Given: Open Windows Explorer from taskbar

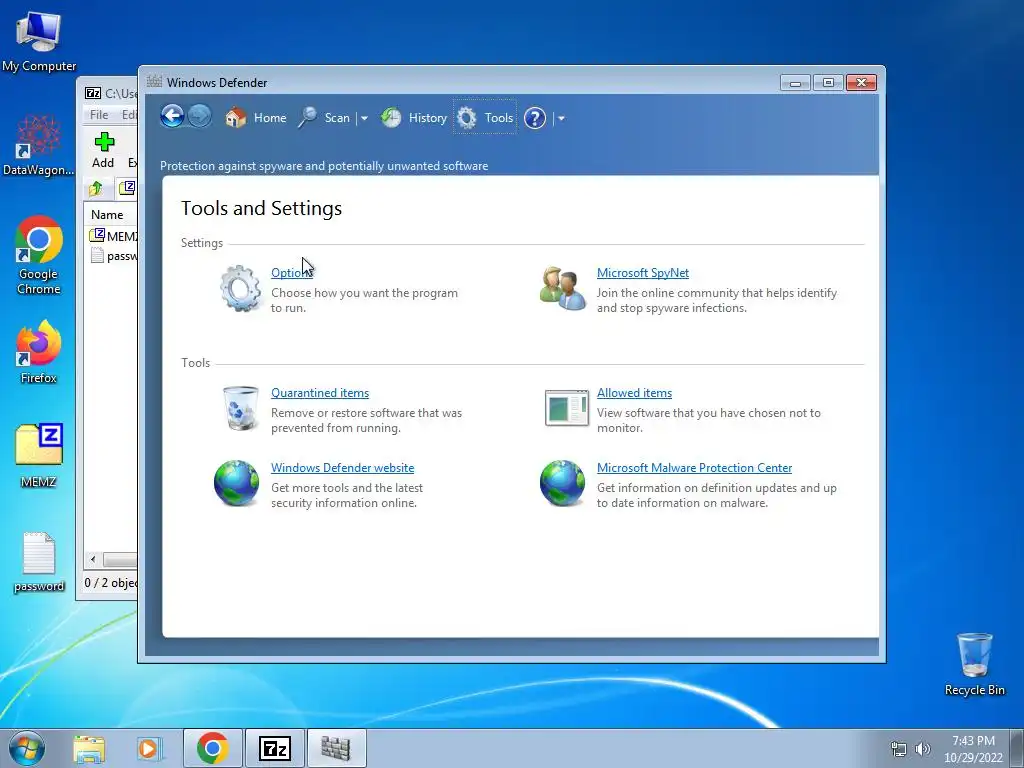Looking at the screenshot, I should 89,749.
